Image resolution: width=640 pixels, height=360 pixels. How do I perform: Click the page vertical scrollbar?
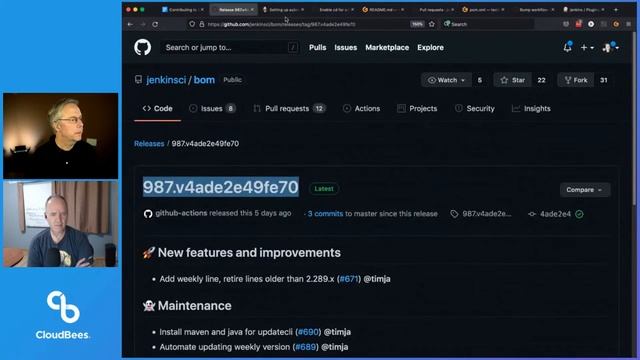coord(634,118)
